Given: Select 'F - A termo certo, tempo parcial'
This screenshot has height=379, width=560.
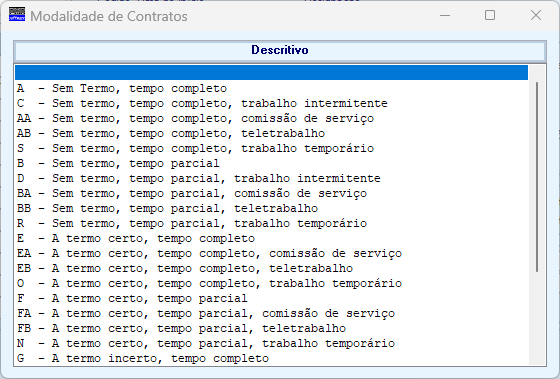Looking at the screenshot, I should (x=271, y=298).
